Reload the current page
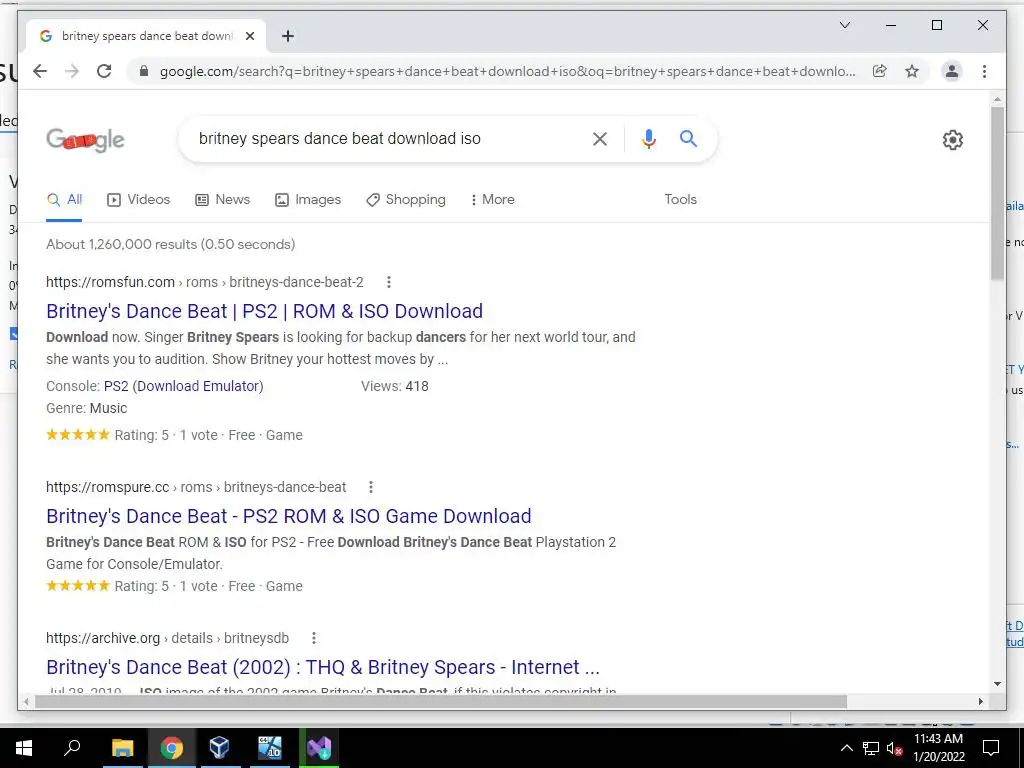This screenshot has height=768, width=1024. [x=104, y=71]
